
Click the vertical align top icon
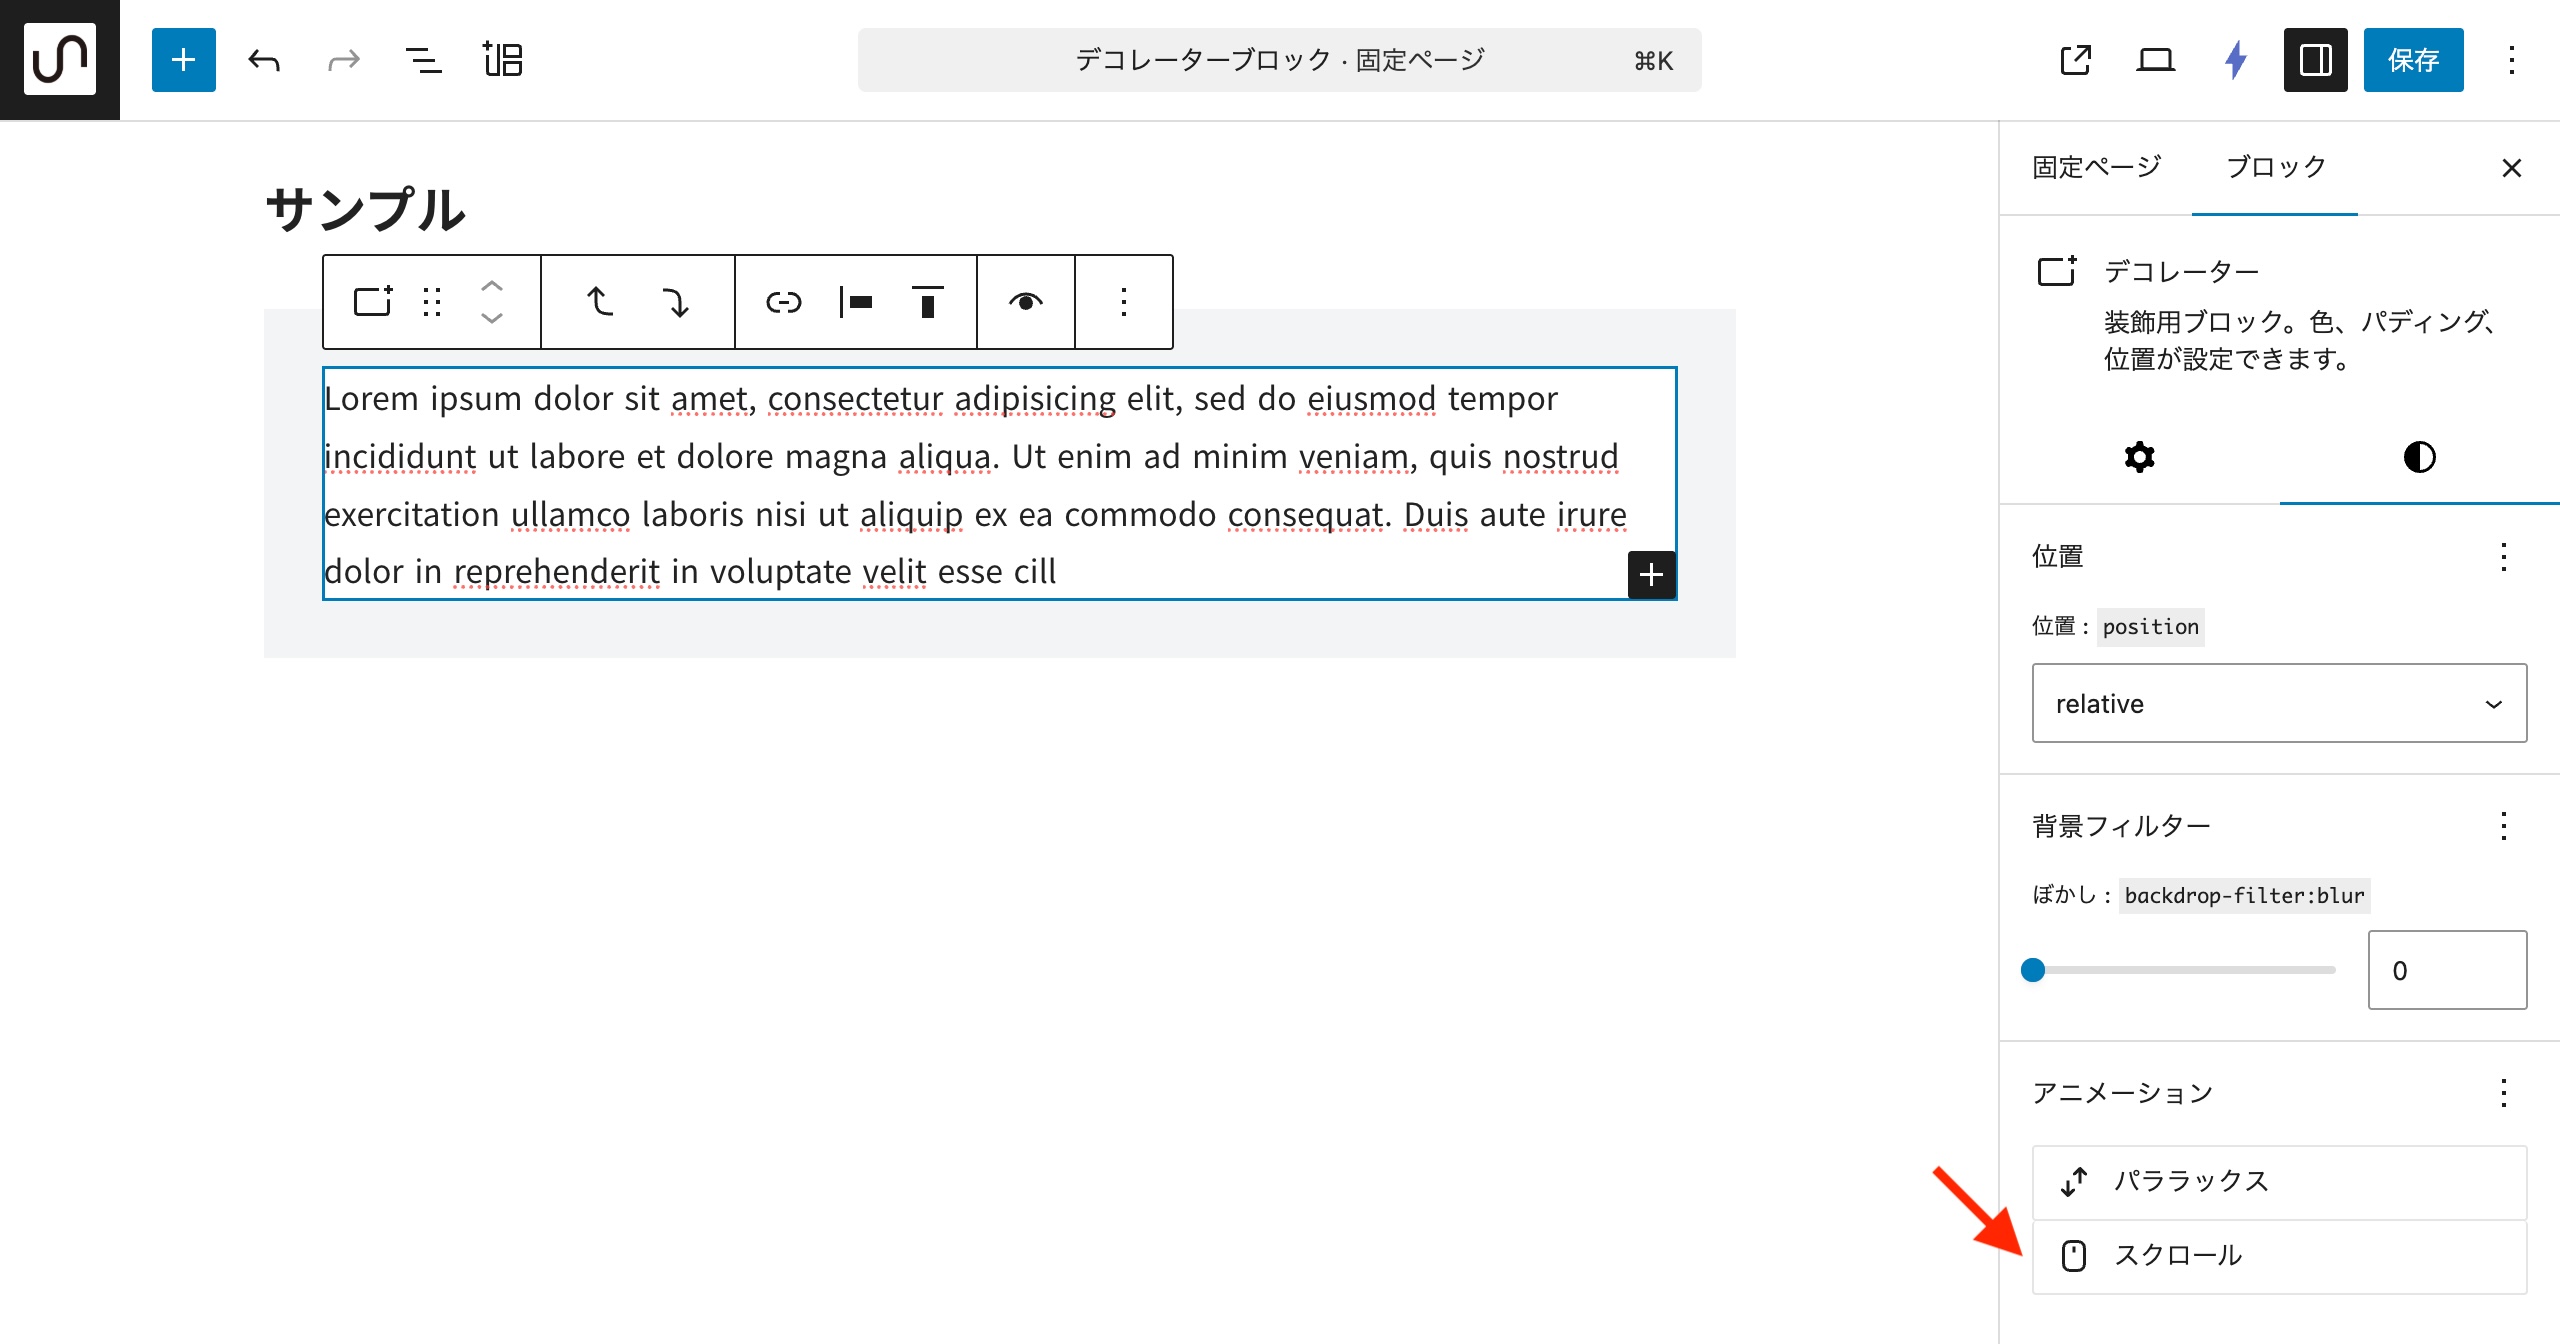(927, 302)
